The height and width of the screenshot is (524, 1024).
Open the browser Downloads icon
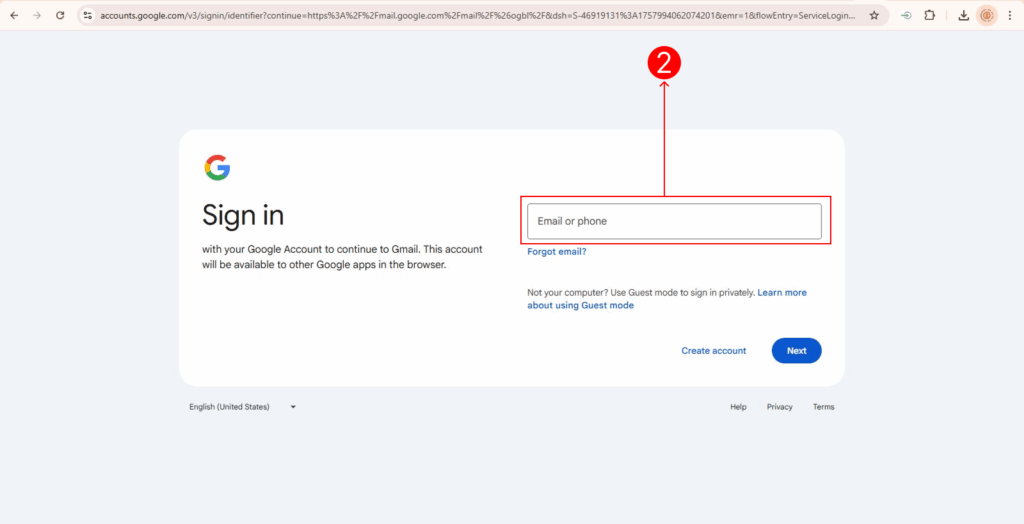963,16
